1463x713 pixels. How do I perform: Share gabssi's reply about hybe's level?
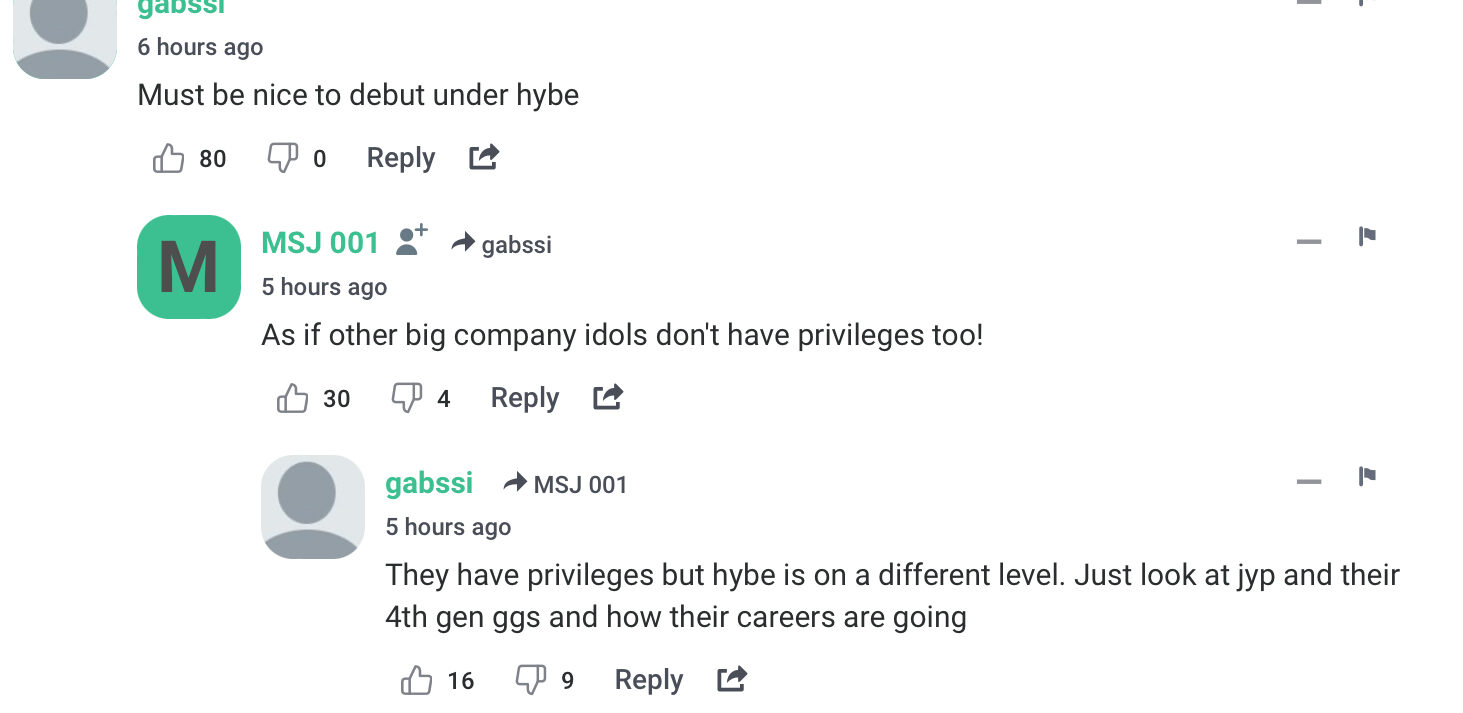pos(732,680)
